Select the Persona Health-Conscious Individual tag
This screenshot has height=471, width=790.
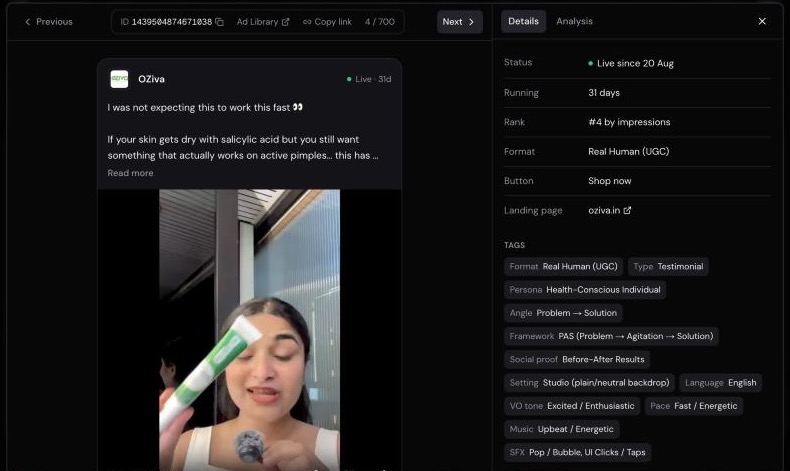point(584,290)
